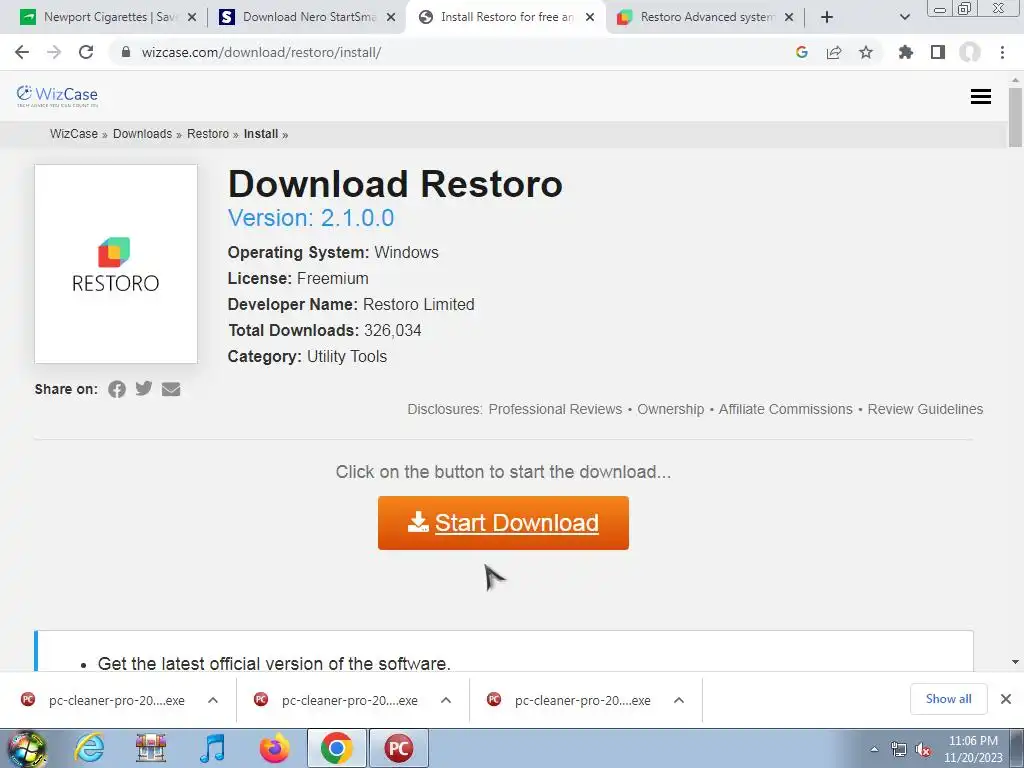Open Chrome's three-dot menu
1024x768 pixels.
pos(1002,52)
